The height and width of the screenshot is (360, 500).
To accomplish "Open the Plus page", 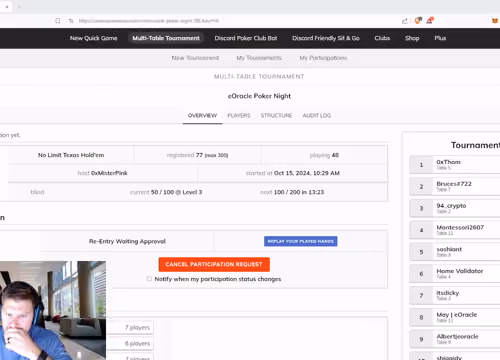I will click(x=440, y=38).
